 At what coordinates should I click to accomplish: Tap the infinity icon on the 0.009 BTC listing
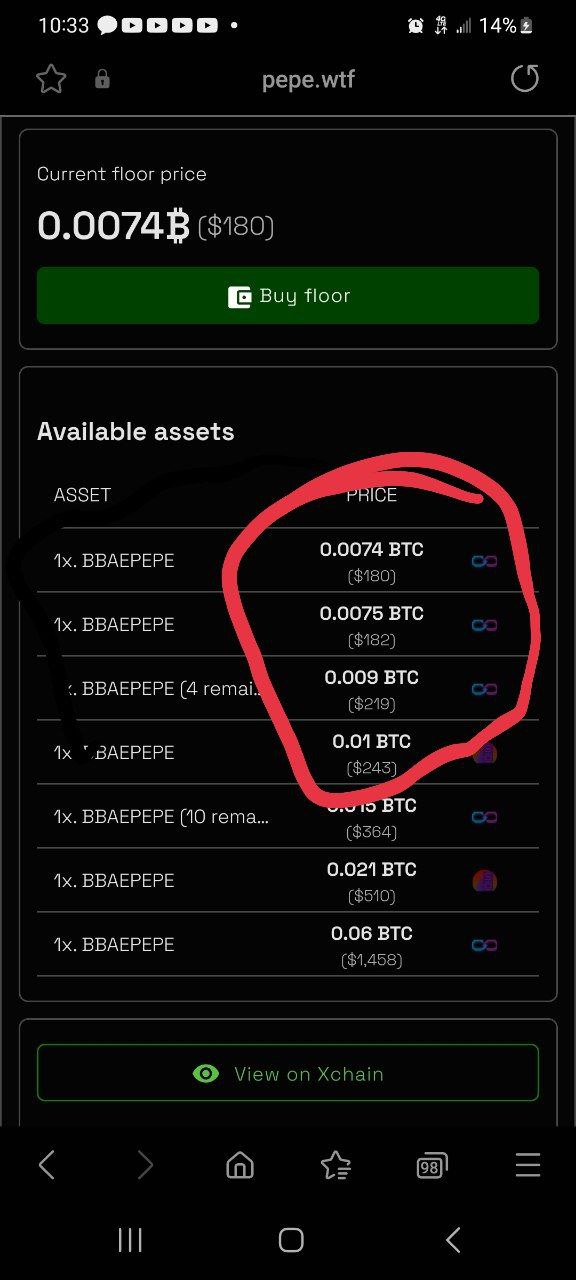point(484,689)
